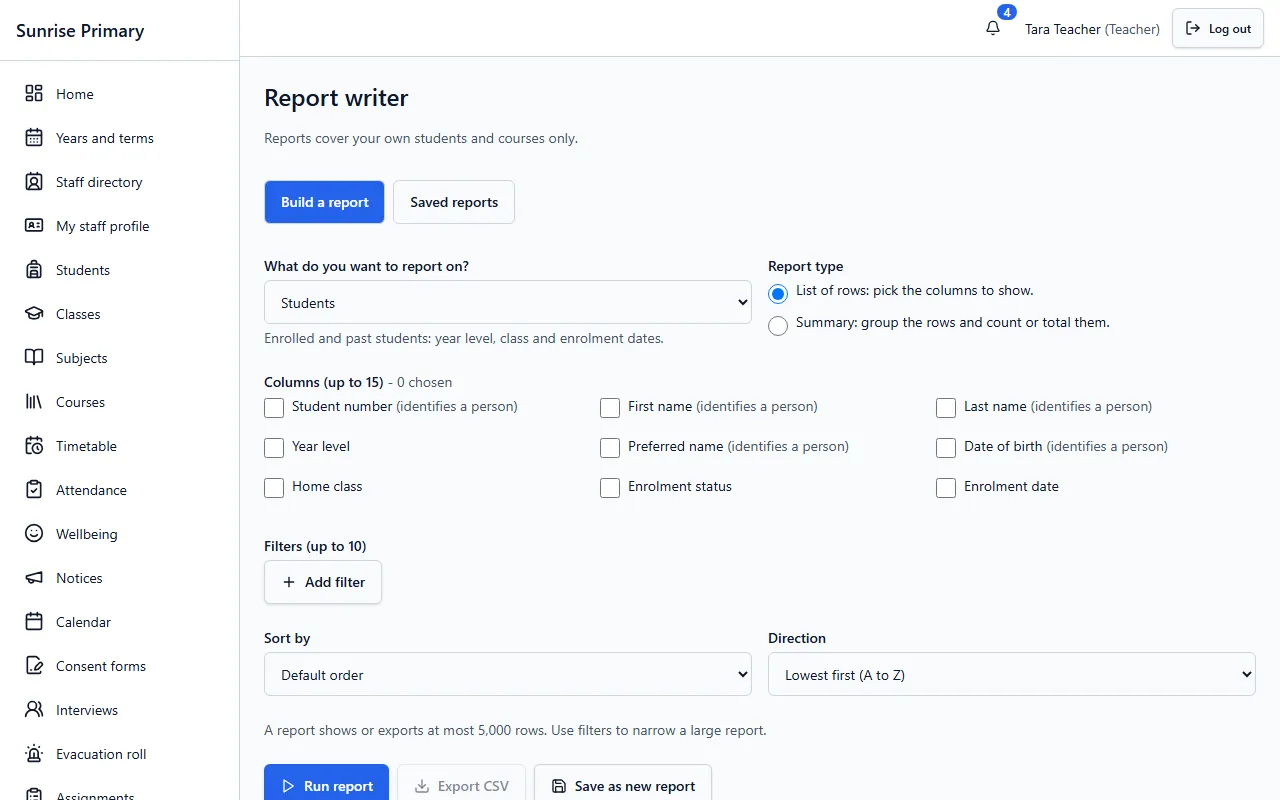The width and height of the screenshot is (1280, 800).
Task: Click the Add filter button
Action: [x=323, y=582]
